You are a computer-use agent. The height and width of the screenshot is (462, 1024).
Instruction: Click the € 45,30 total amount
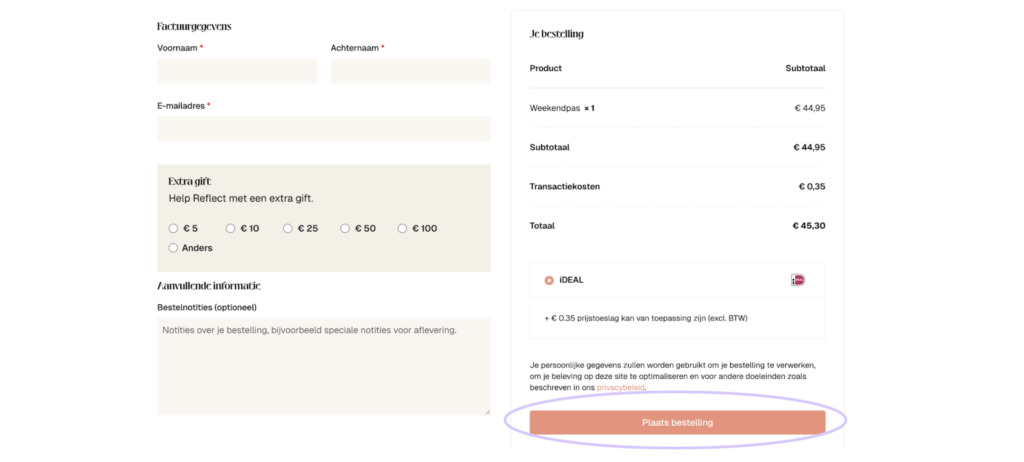[x=809, y=226]
